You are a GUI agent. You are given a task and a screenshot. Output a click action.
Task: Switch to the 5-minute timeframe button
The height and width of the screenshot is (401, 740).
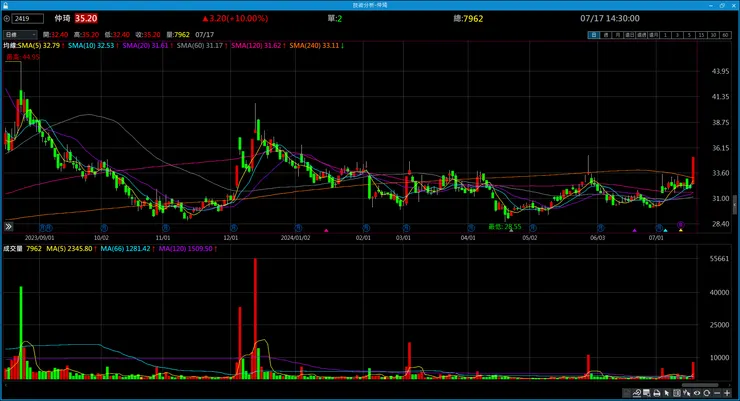pos(689,35)
